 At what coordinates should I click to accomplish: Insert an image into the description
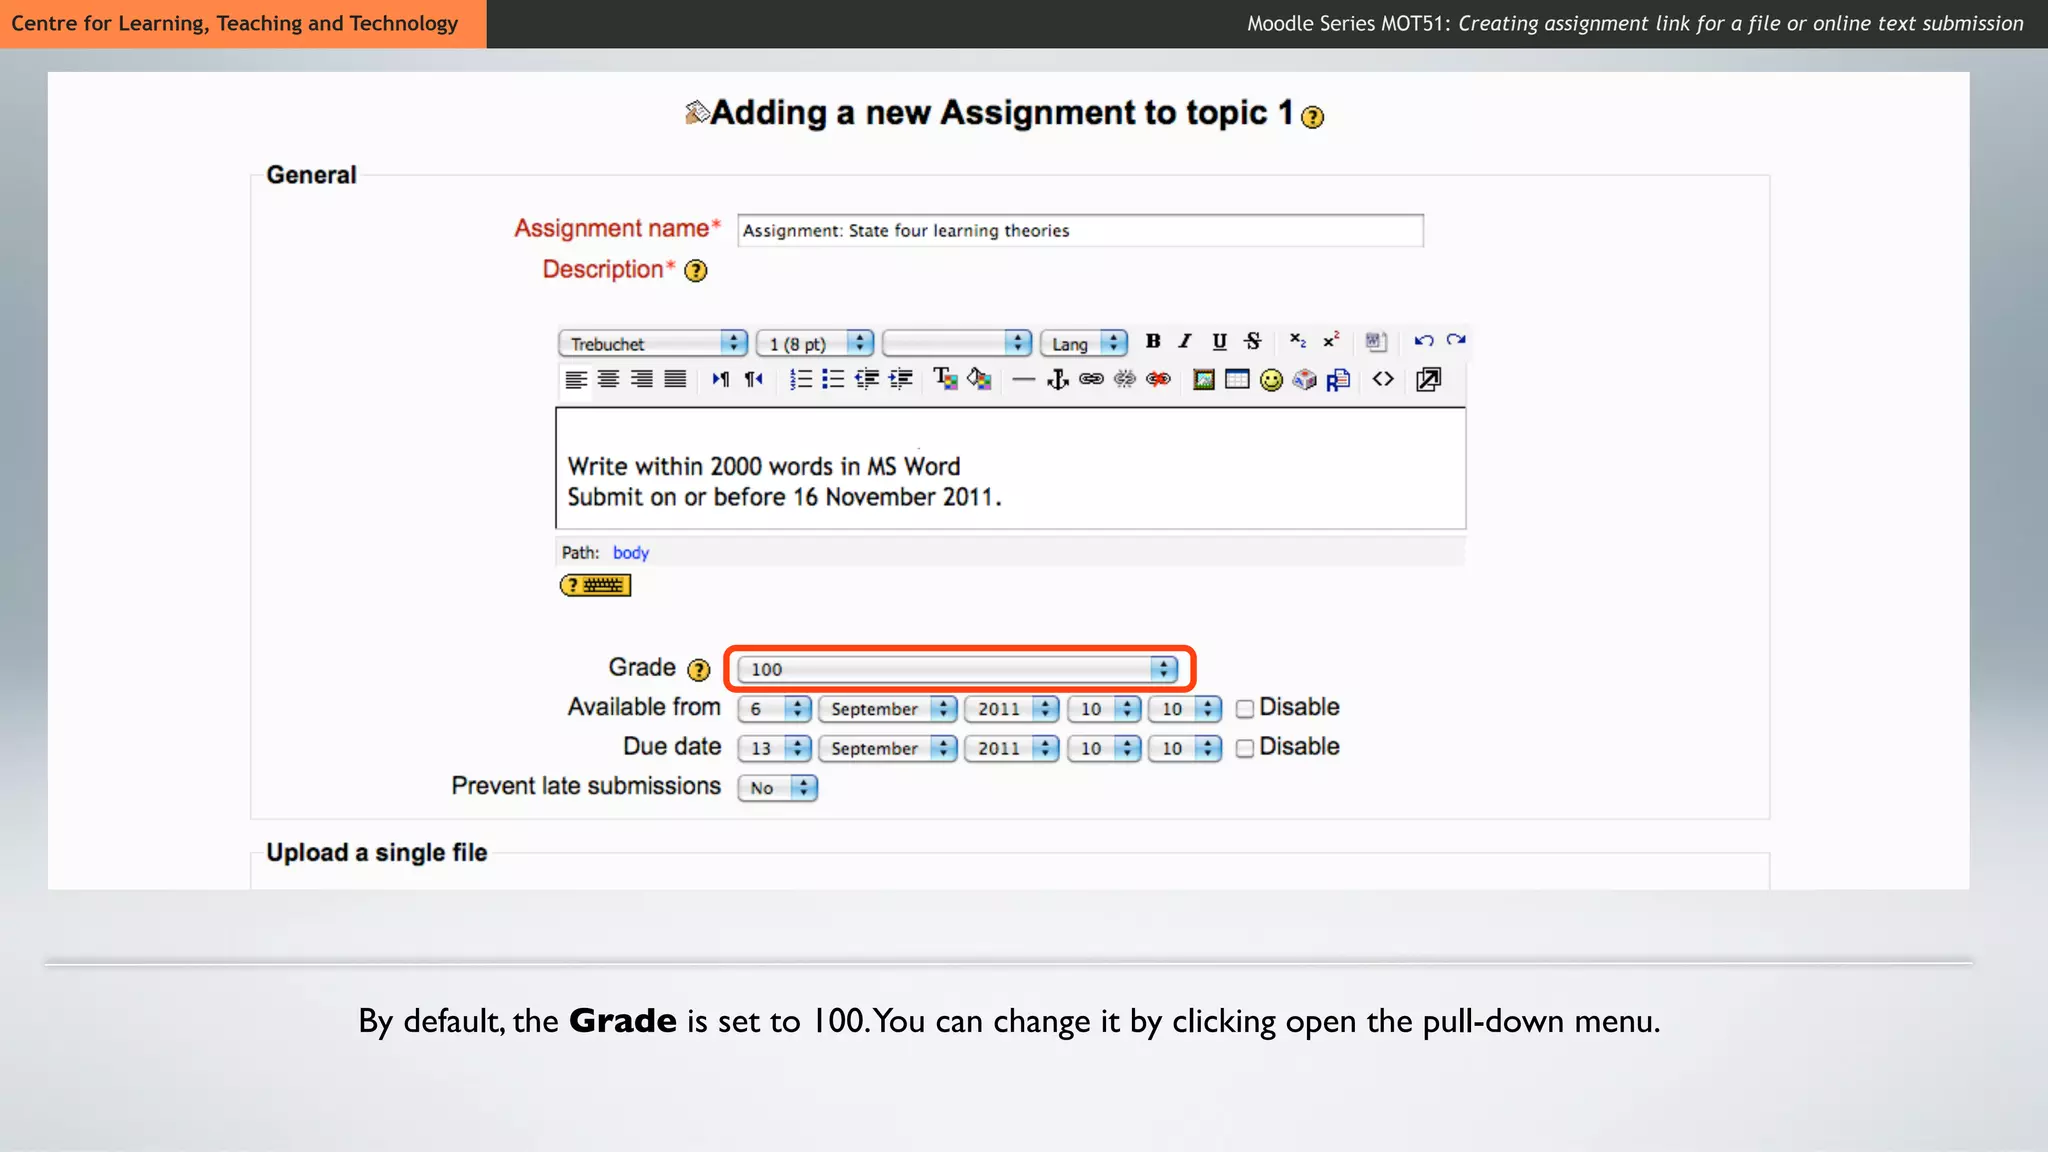[1204, 379]
